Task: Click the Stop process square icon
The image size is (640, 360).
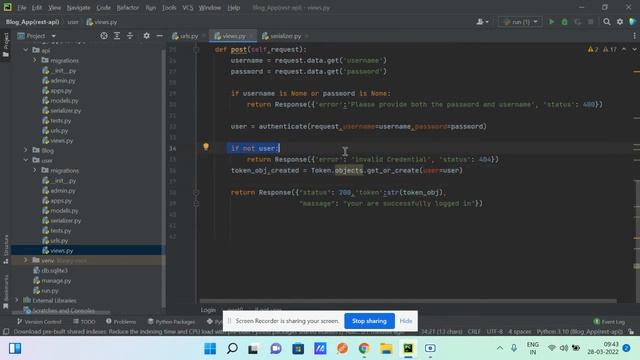Action: [x=591, y=22]
